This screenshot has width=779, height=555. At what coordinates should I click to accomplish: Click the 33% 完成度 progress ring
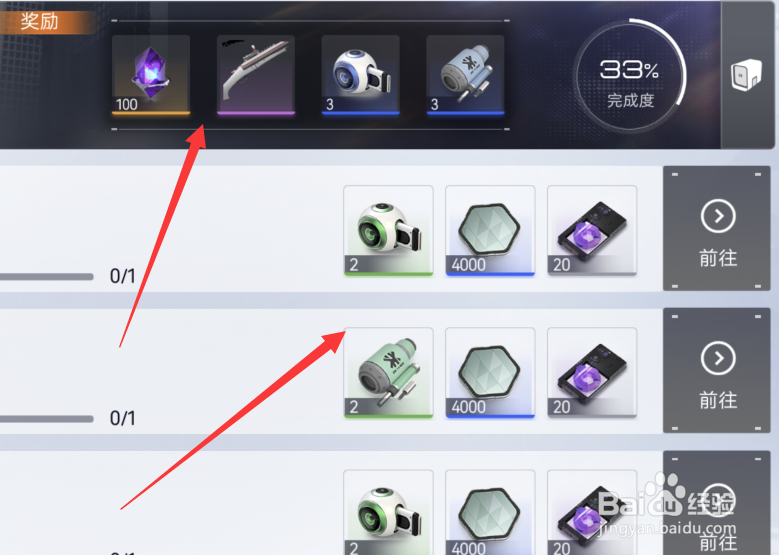(x=630, y=76)
